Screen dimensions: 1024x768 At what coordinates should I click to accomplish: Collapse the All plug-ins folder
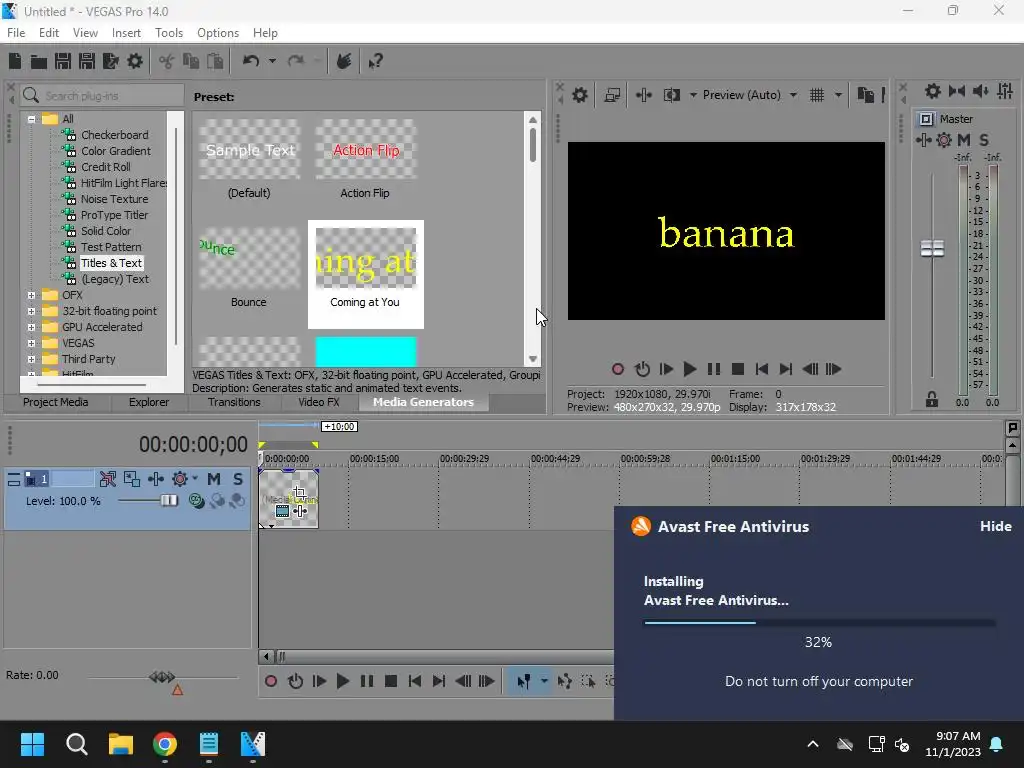coord(31,119)
